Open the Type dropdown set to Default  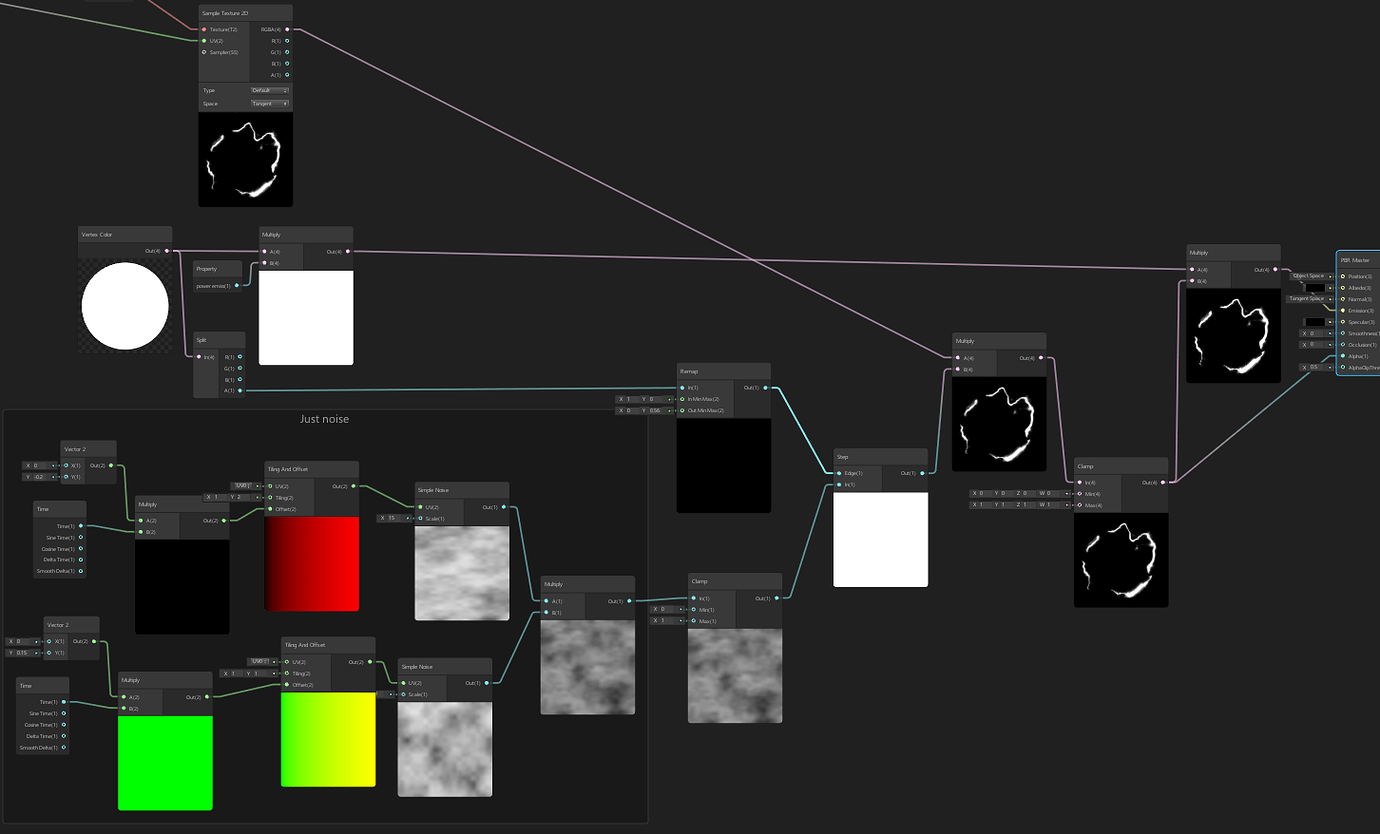coord(270,90)
